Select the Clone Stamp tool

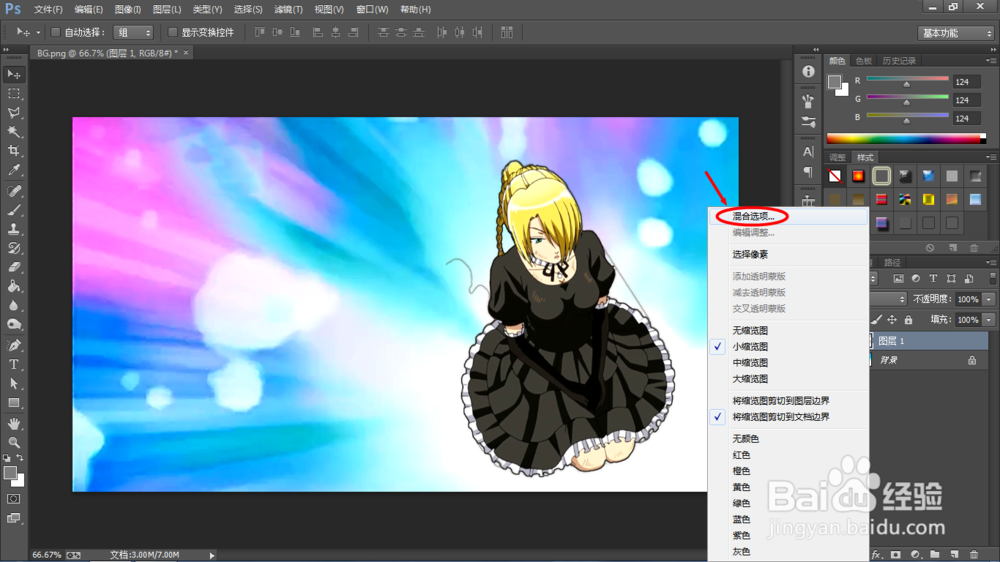coord(13,229)
